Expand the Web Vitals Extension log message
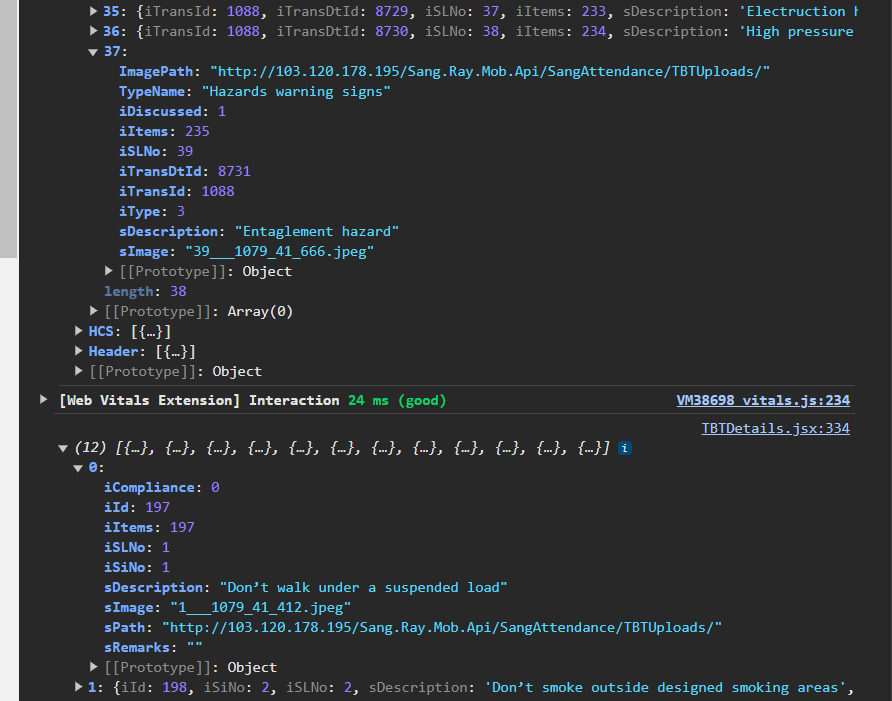The image size is (892, 701). pyautogui.click(x=43, y=399)
